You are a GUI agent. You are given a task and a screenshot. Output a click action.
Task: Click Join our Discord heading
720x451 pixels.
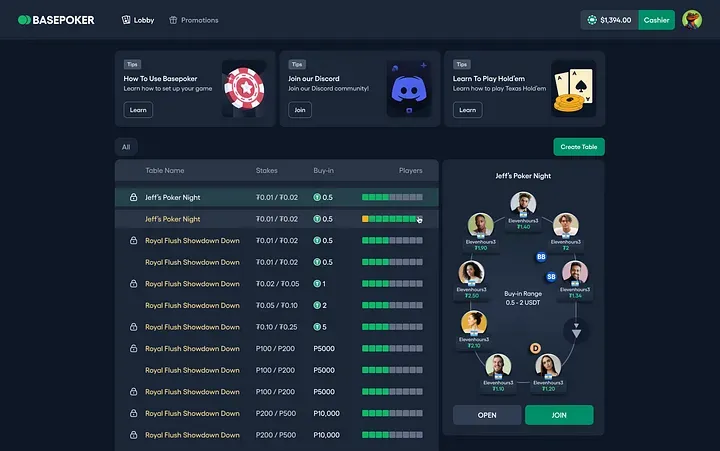pyautogui.click(x=314, y=79)
